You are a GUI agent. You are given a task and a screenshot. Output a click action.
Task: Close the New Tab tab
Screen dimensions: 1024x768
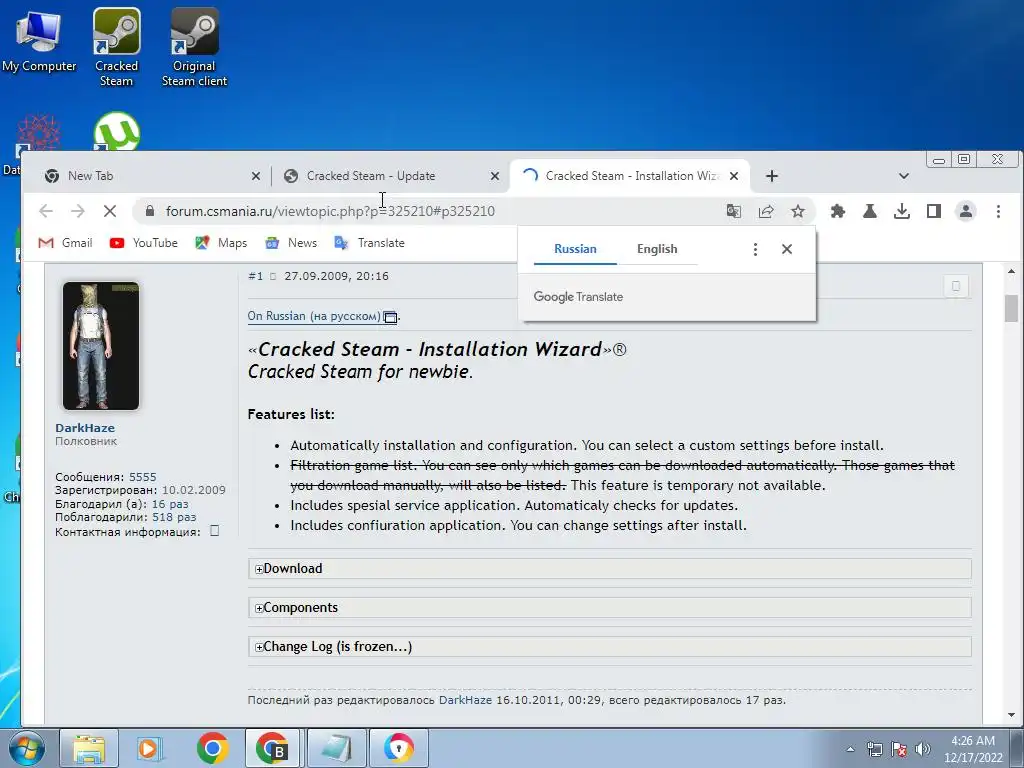coord(255,176)
